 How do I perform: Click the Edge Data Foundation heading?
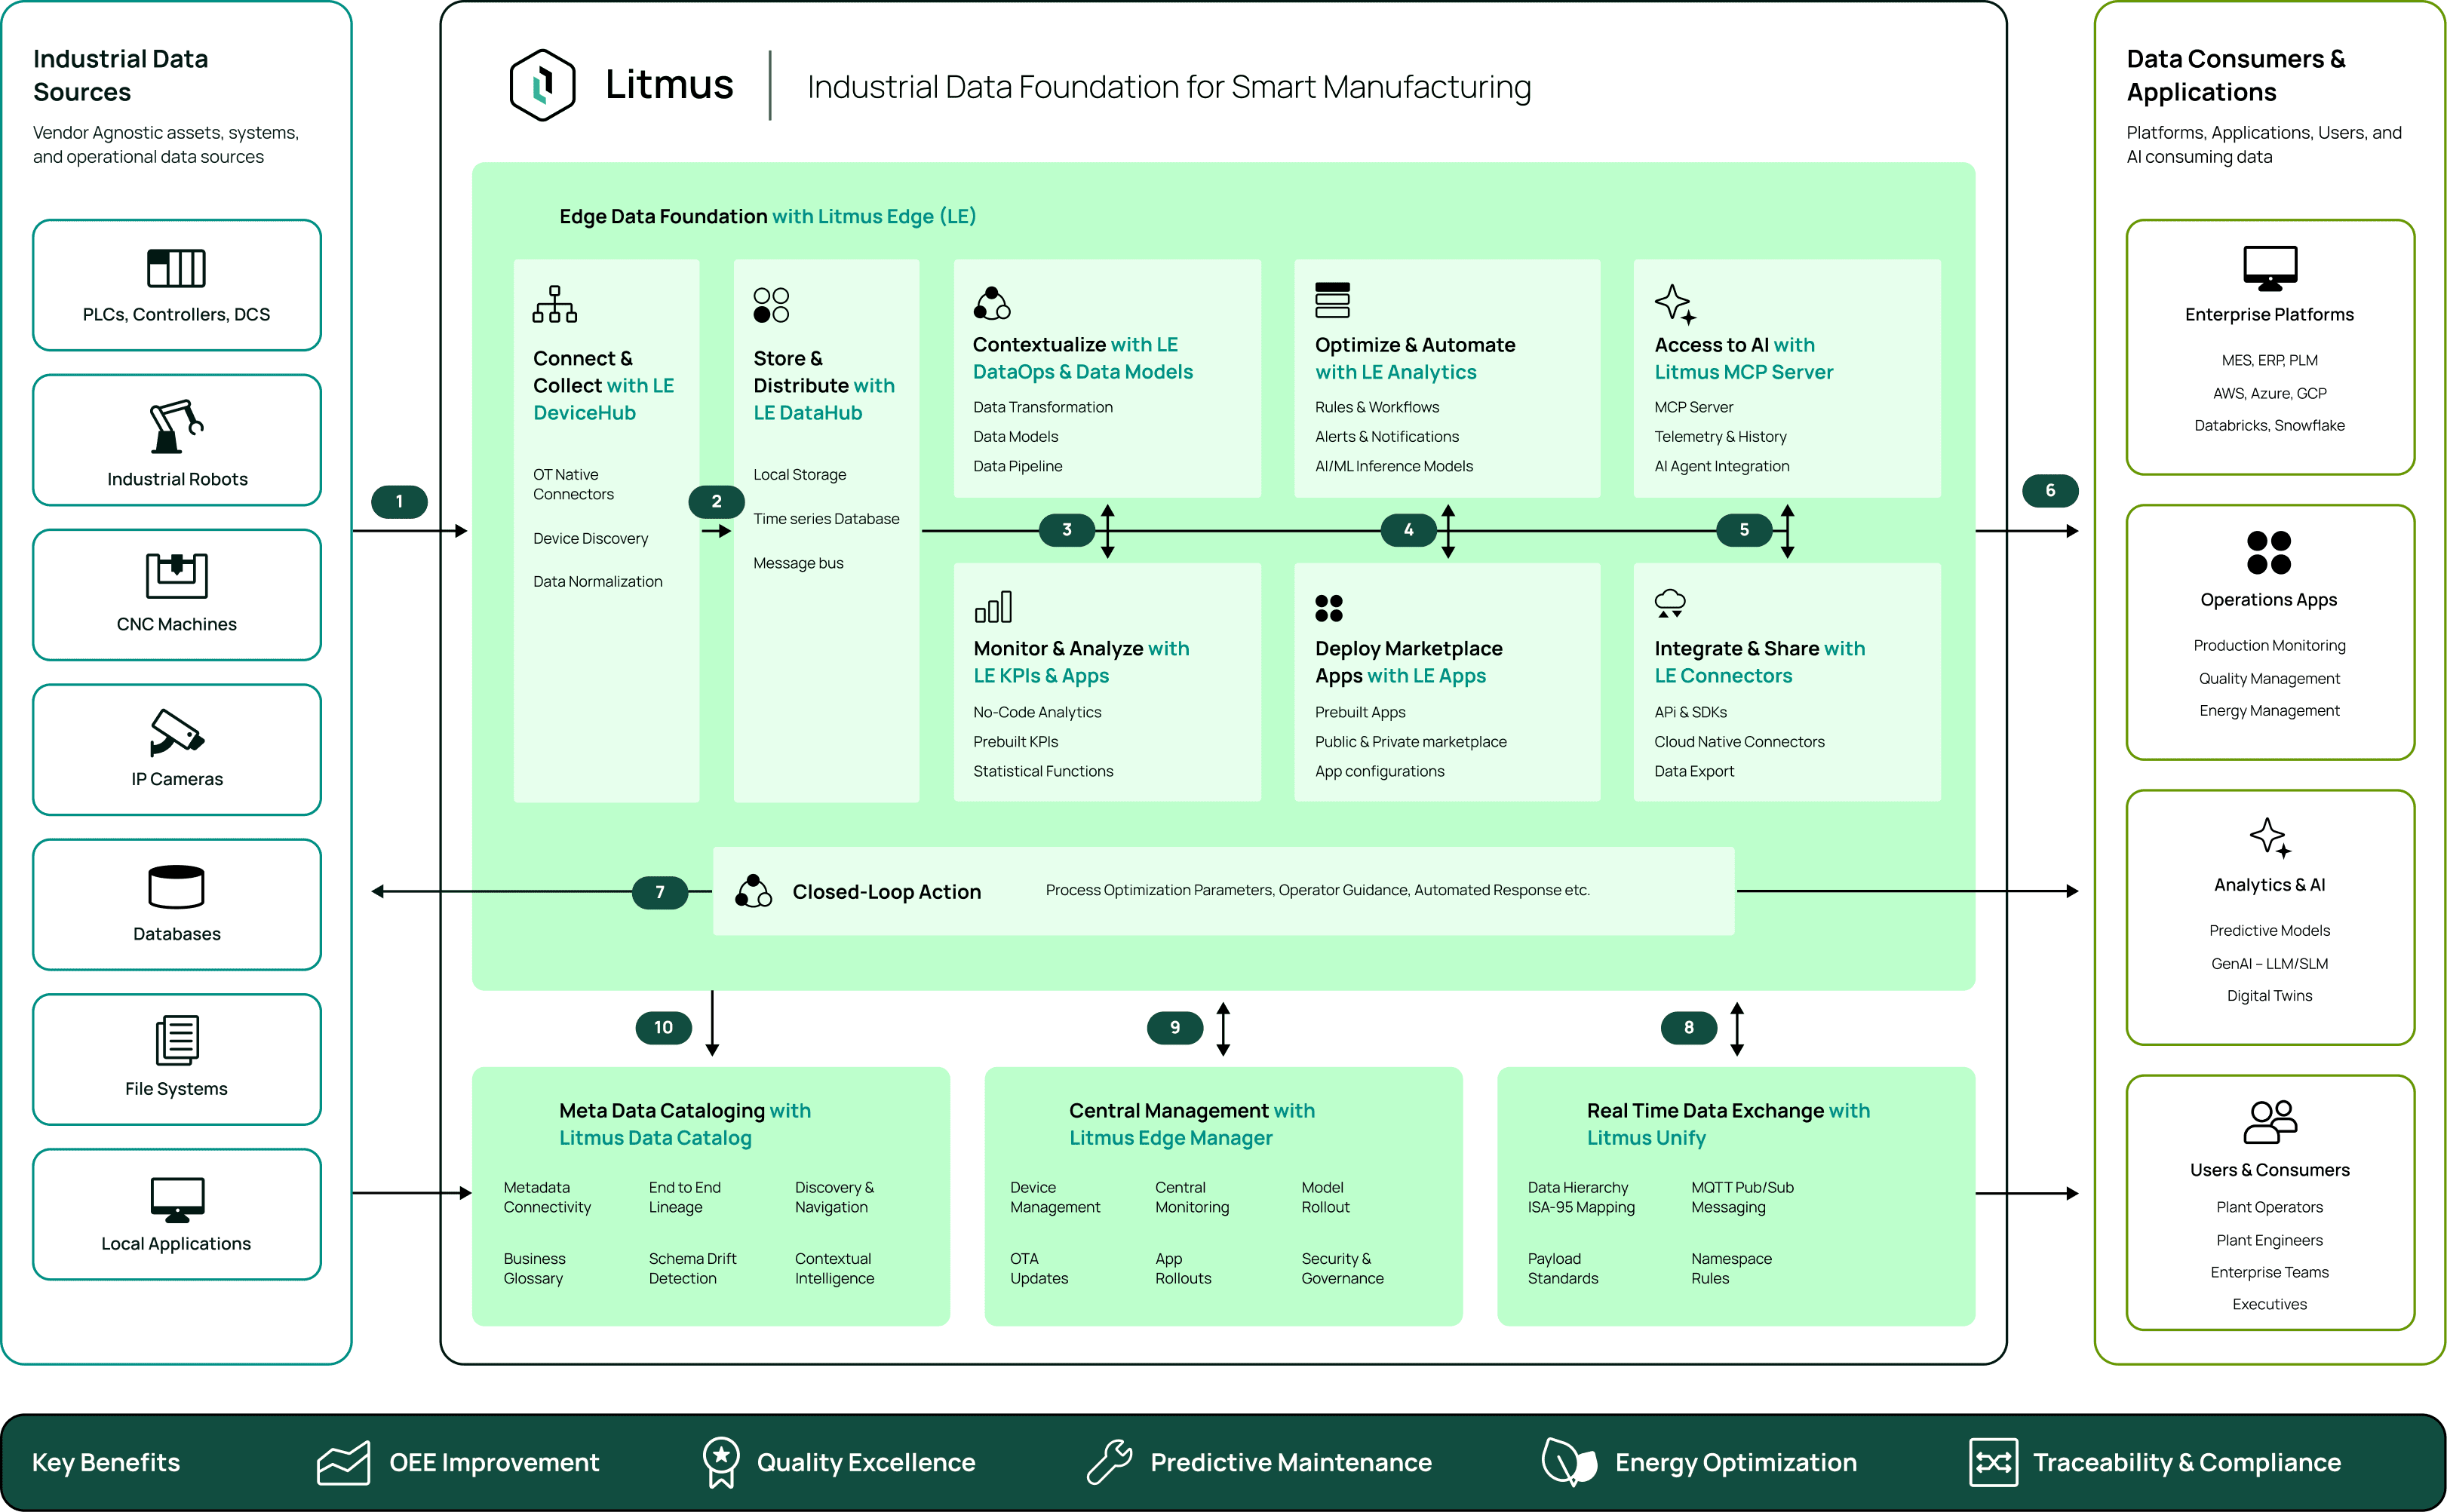(767, 216)
